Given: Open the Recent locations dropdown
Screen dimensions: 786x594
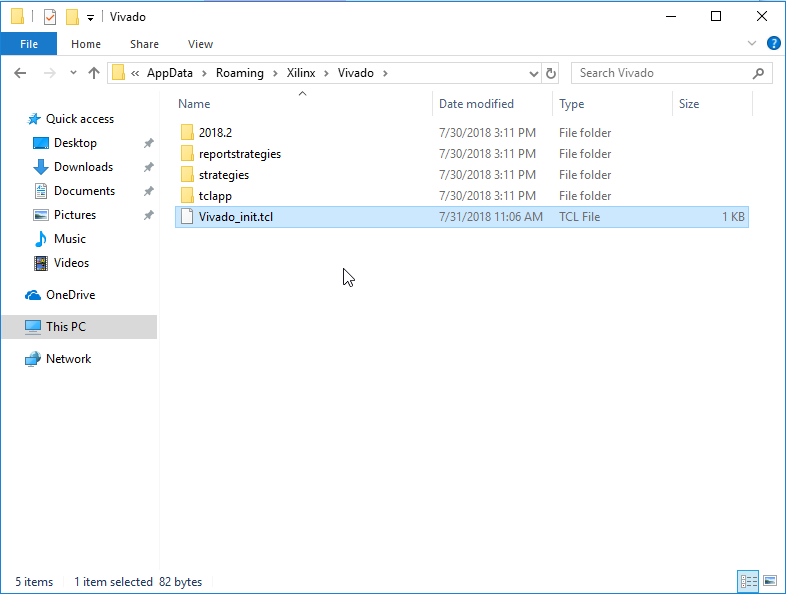Looking at the screenshot, I should click(73, 73).
